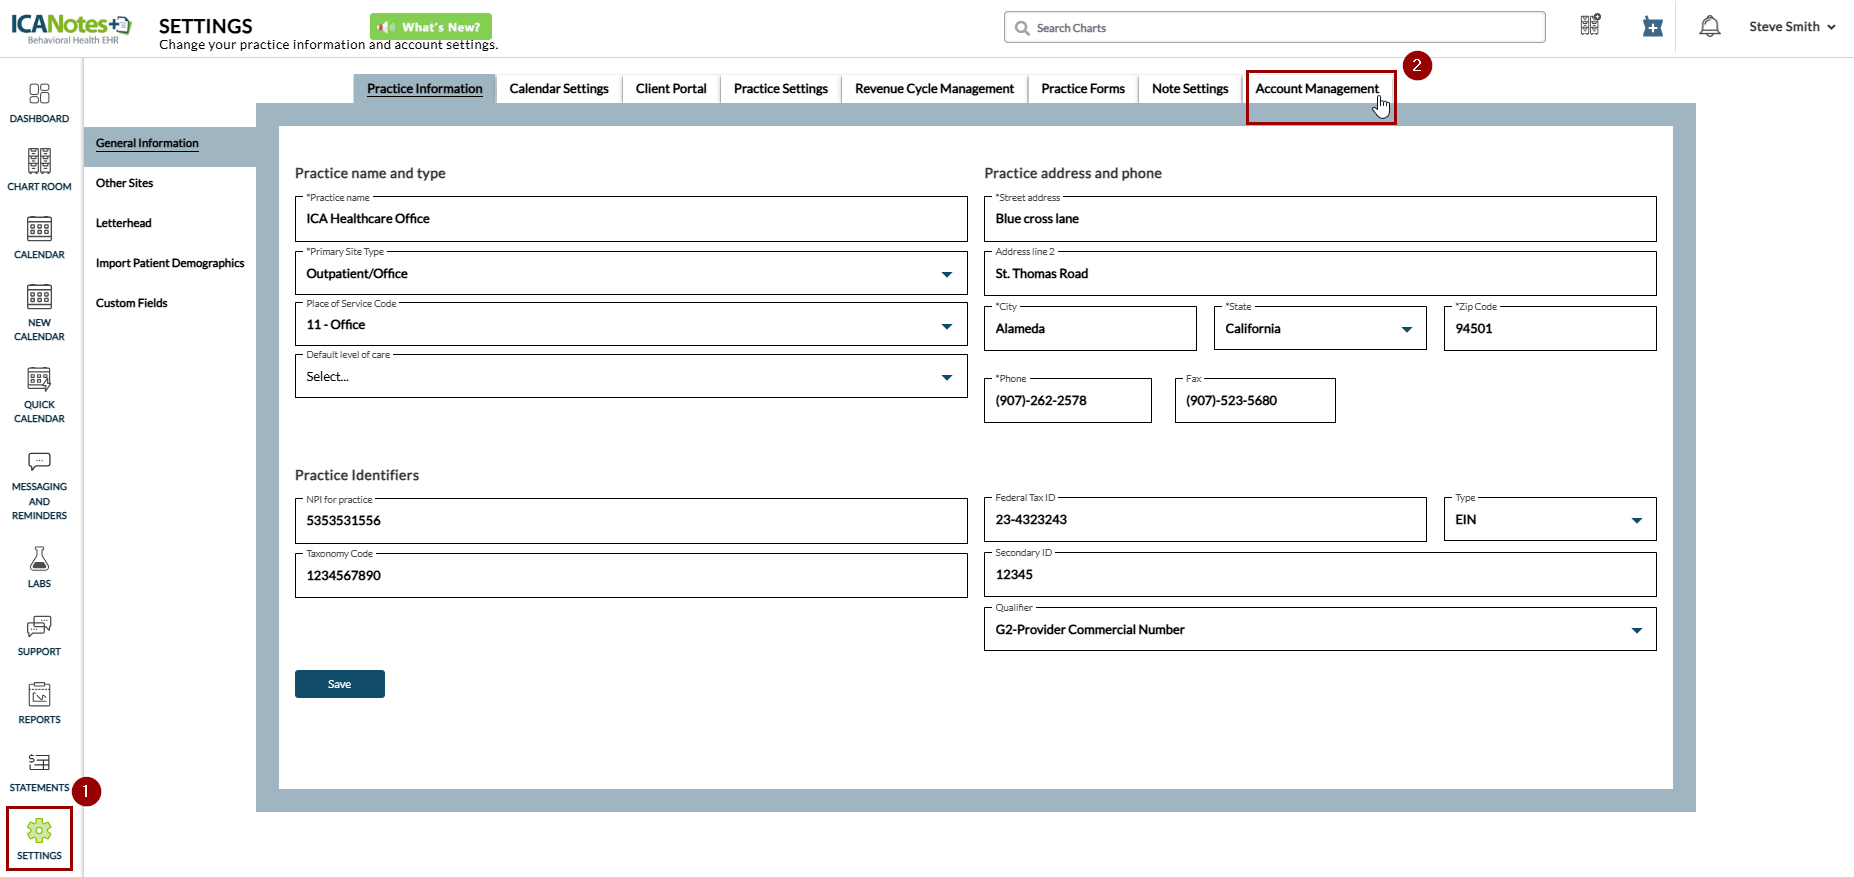Click the What's New button
Screen dimensions: 1854x877
point(431,27)
